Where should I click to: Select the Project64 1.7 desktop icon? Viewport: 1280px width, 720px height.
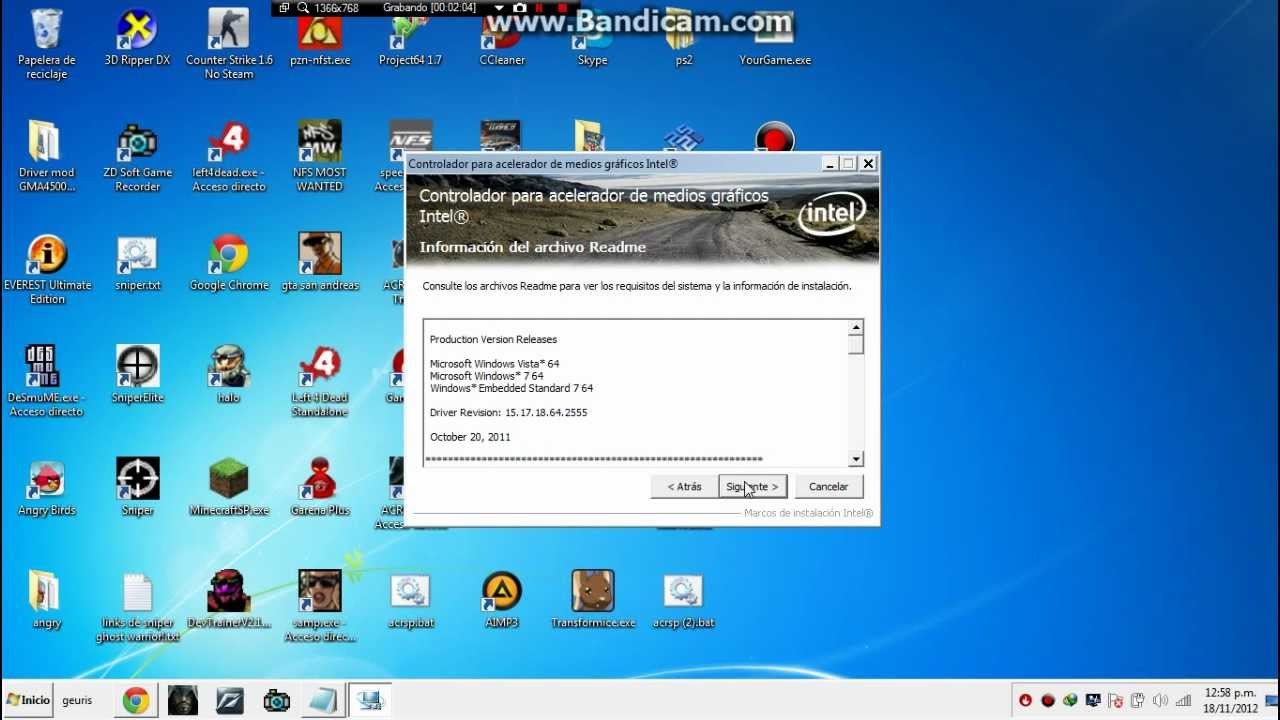pyautogui.click(x=410, y=42)
